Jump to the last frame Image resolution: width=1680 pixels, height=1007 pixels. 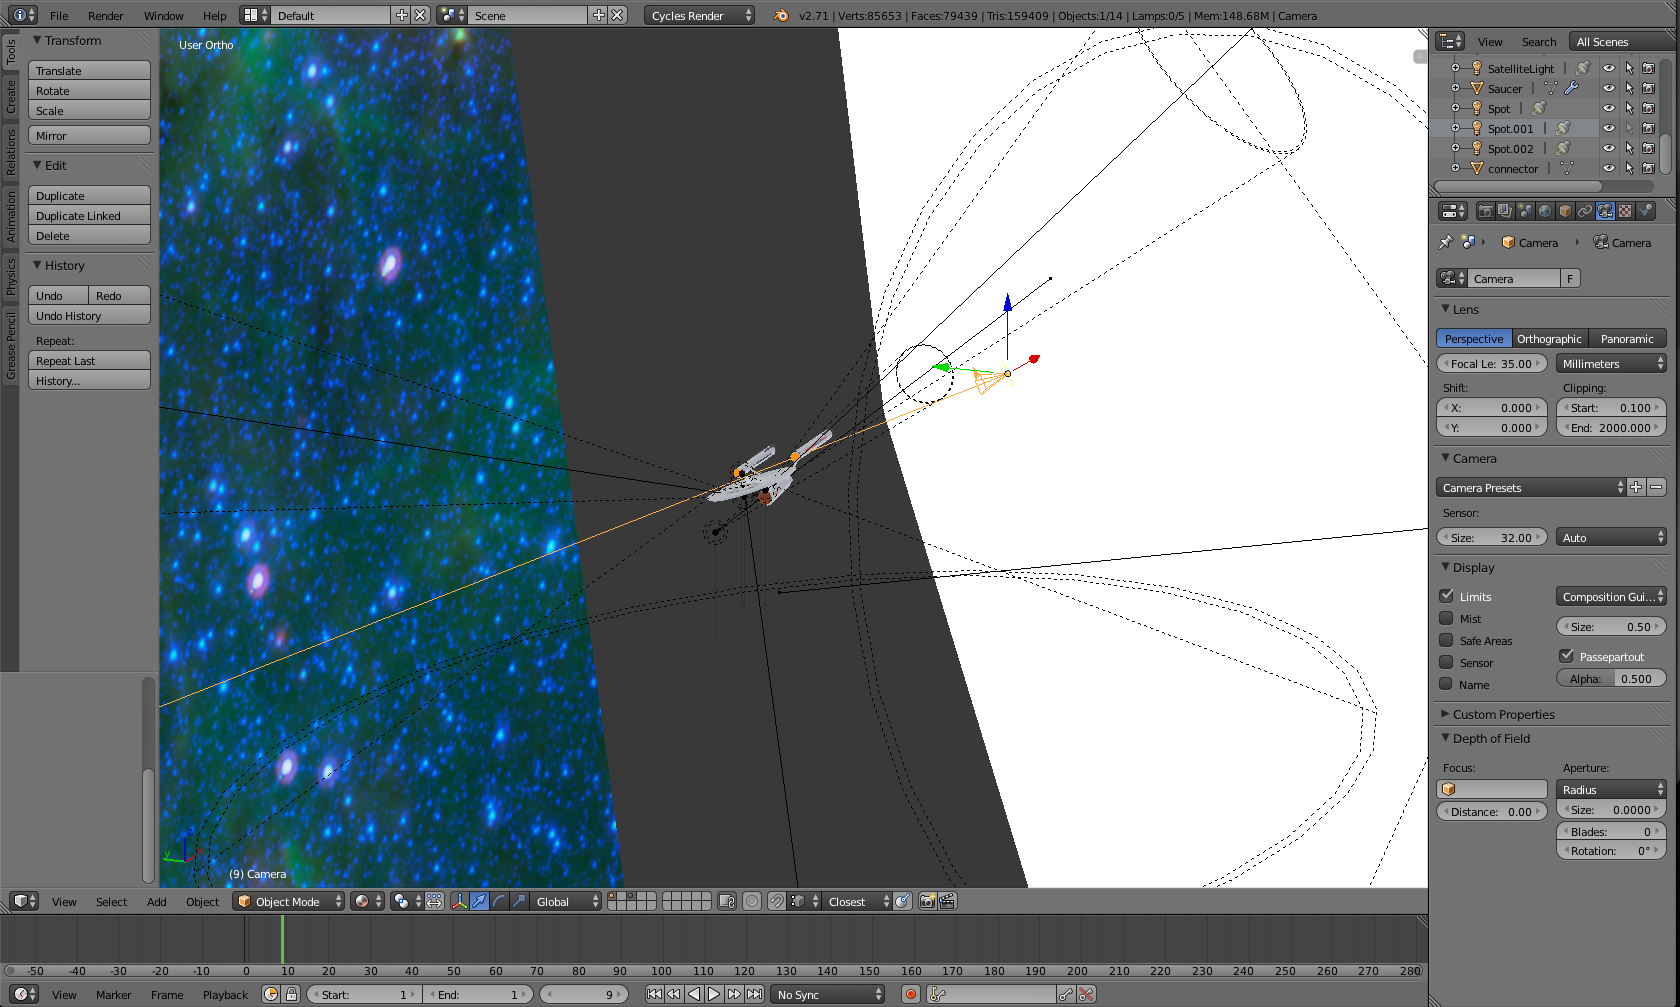click(754, 994)
